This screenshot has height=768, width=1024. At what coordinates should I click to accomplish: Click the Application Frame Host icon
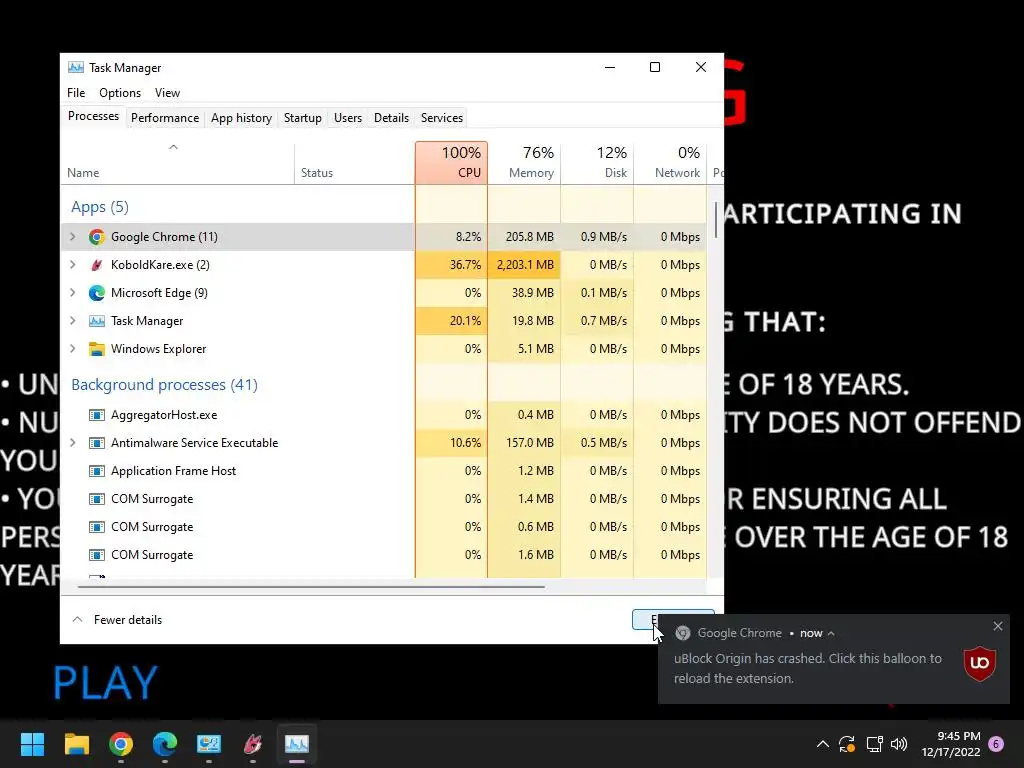click(97, 472)
